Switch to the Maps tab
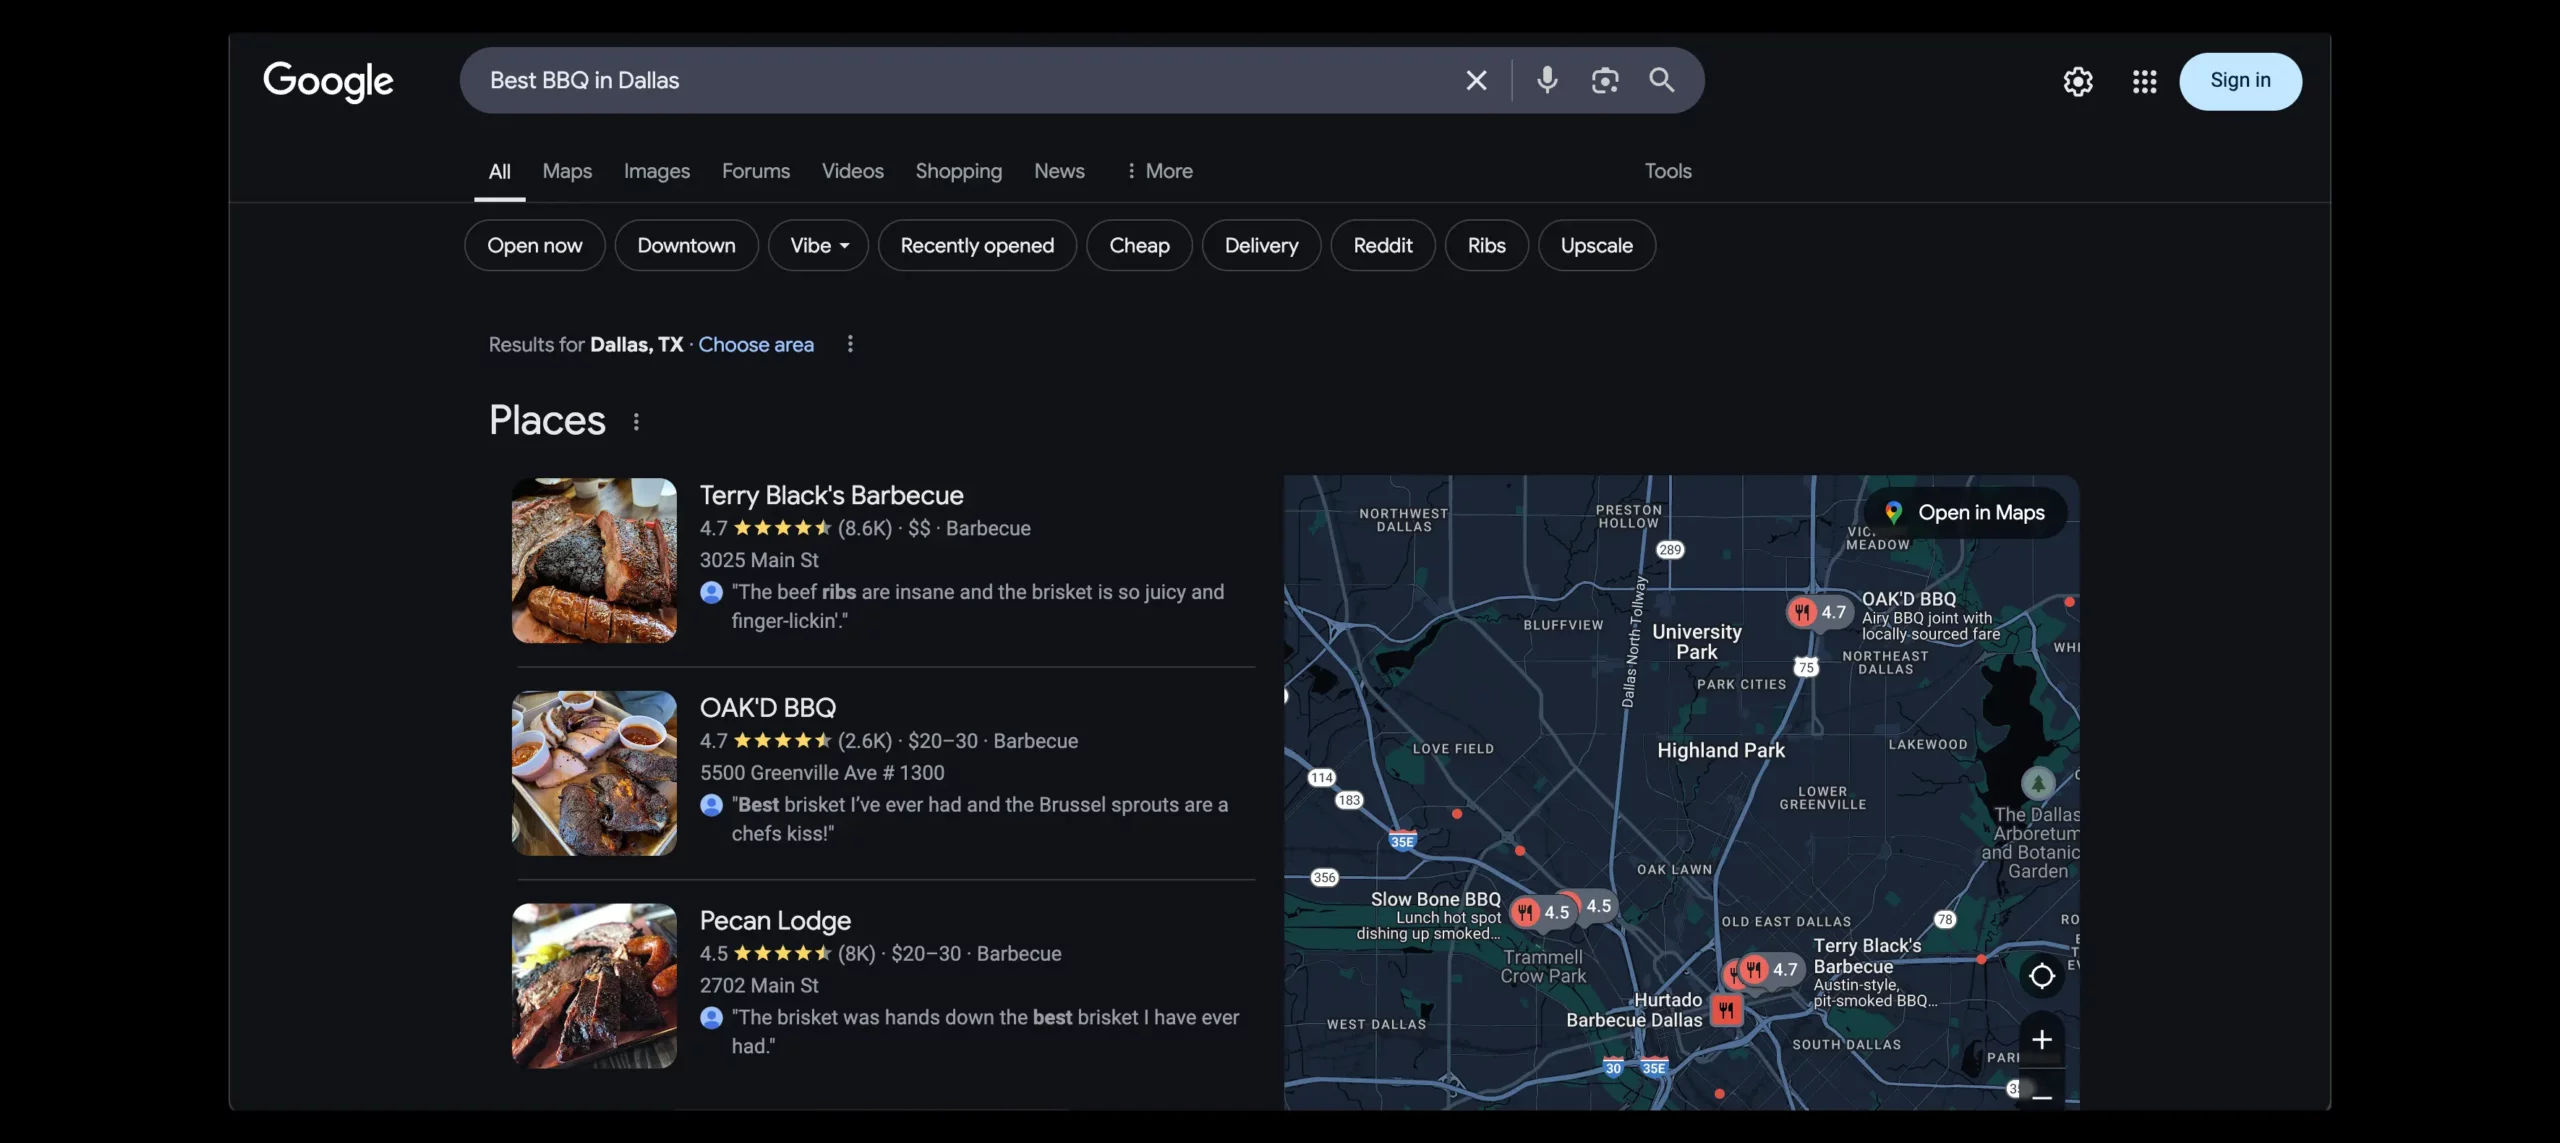Screen dimensions: 2560x1143 pyautogui.click(x=567, y=171)
